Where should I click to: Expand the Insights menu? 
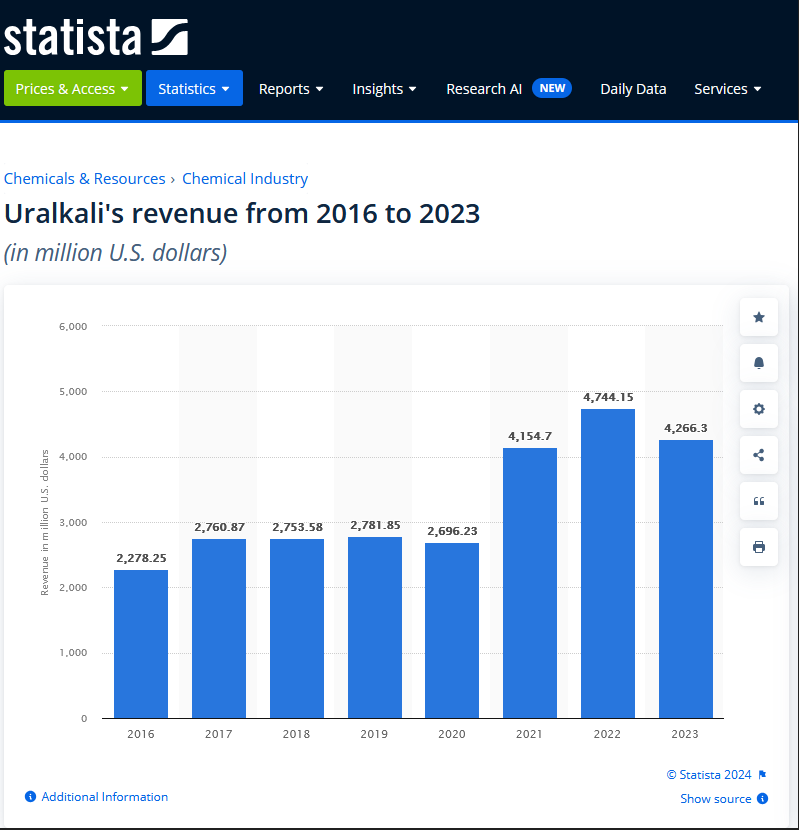click(x=384, y=89)
